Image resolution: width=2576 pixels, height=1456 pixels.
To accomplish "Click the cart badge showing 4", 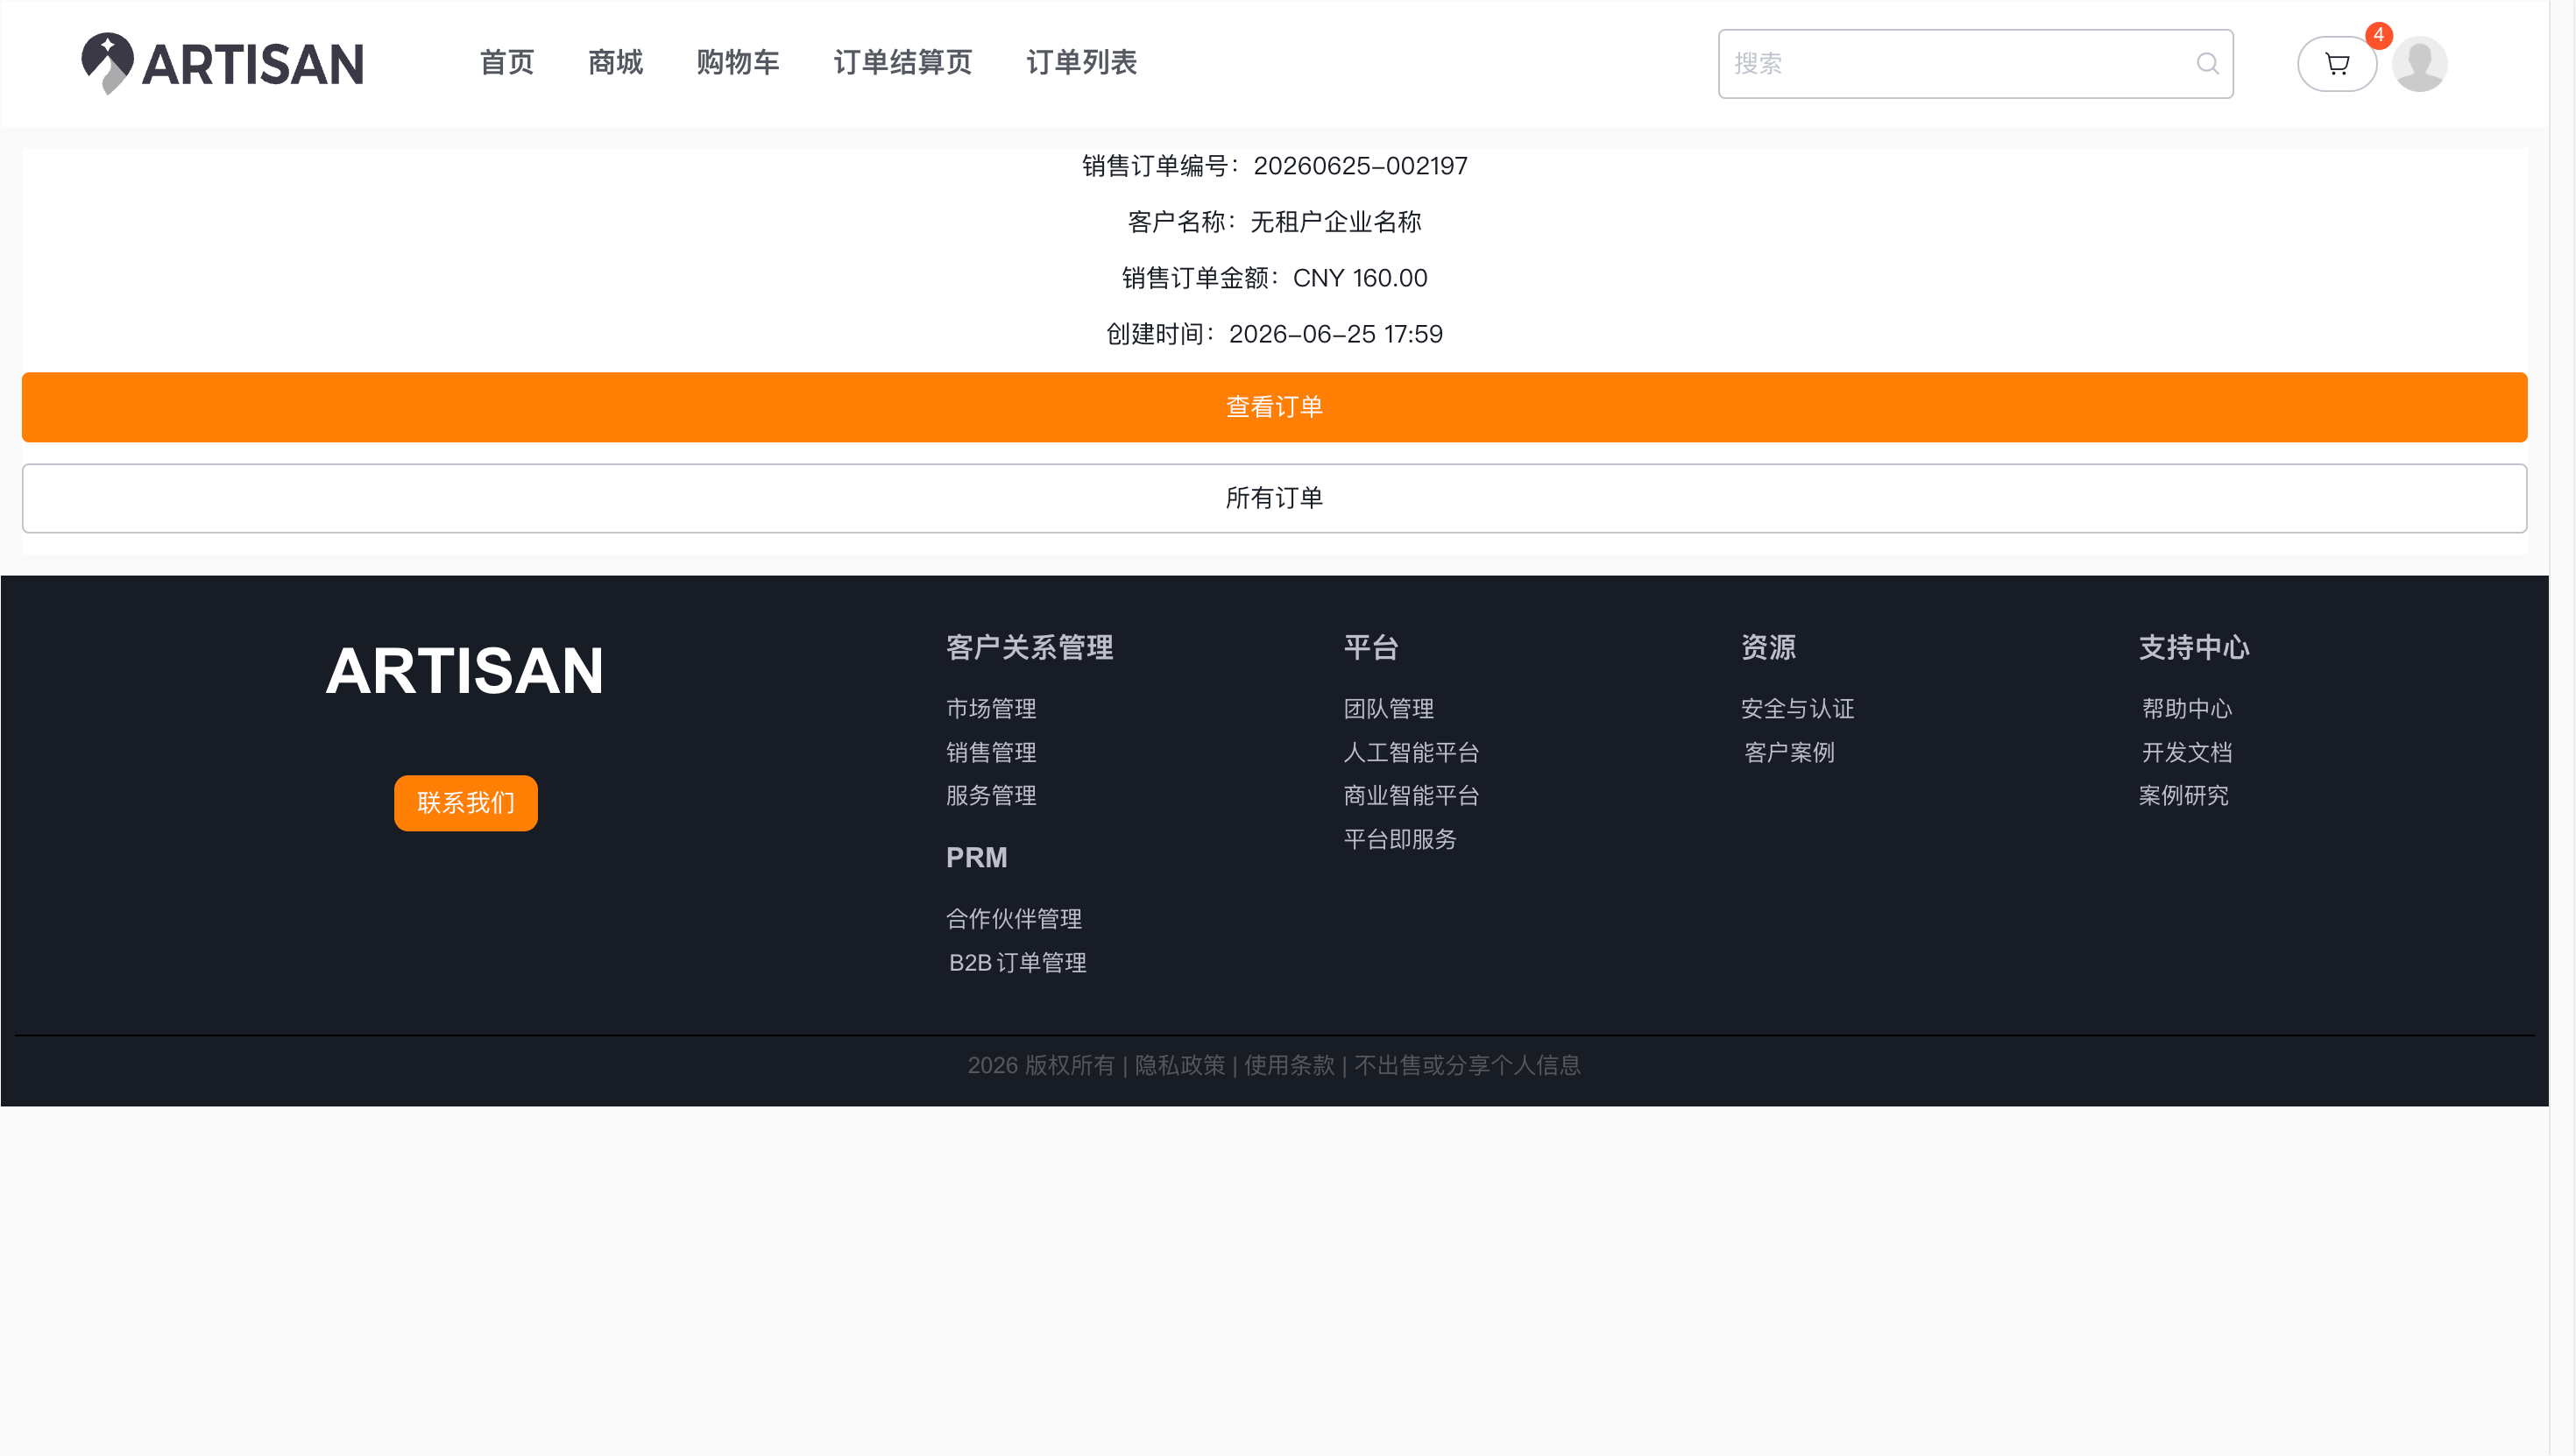I will 2378,35.
